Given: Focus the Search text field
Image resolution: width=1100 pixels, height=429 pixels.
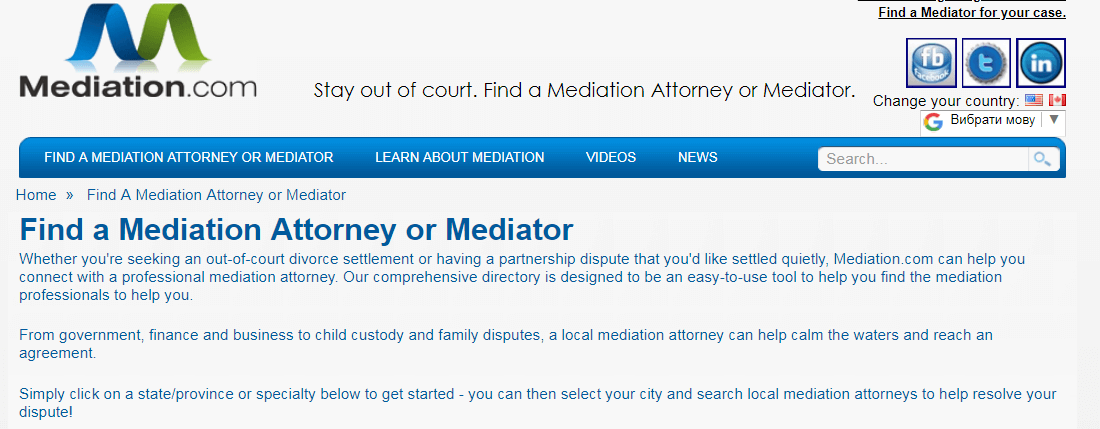Looking at the screenshot, I should pyautogui.click(x=923, y=159).
